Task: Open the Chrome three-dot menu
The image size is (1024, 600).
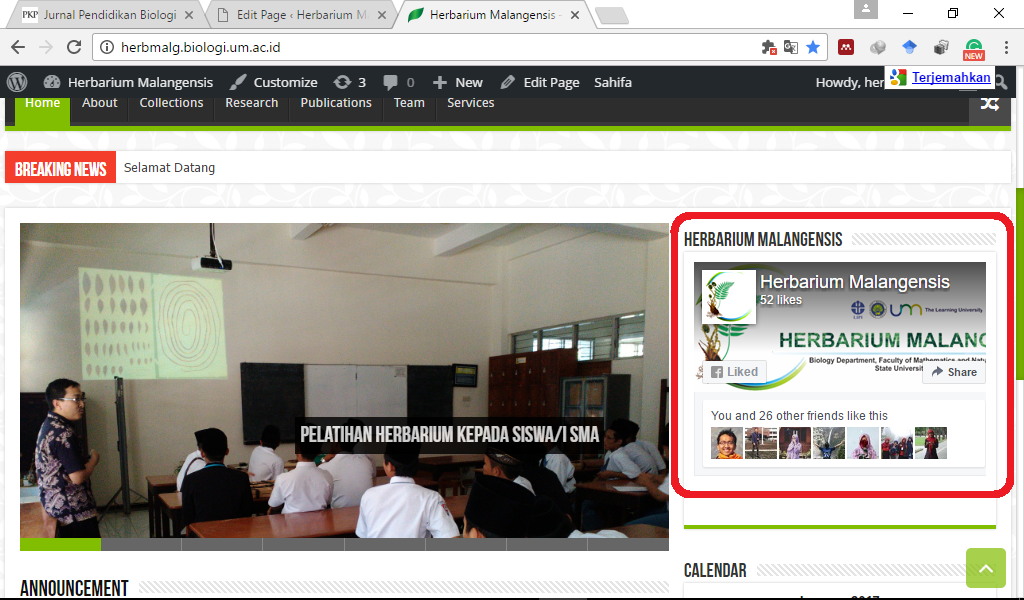Action: [x=1005, y=47]
